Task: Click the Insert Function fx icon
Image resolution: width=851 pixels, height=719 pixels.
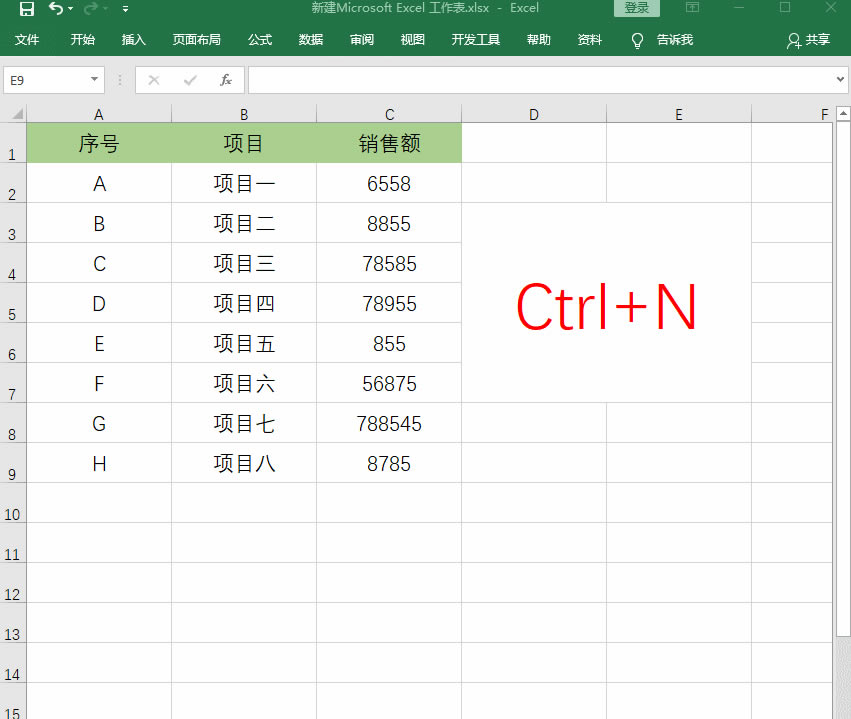Action: [226, 80]
